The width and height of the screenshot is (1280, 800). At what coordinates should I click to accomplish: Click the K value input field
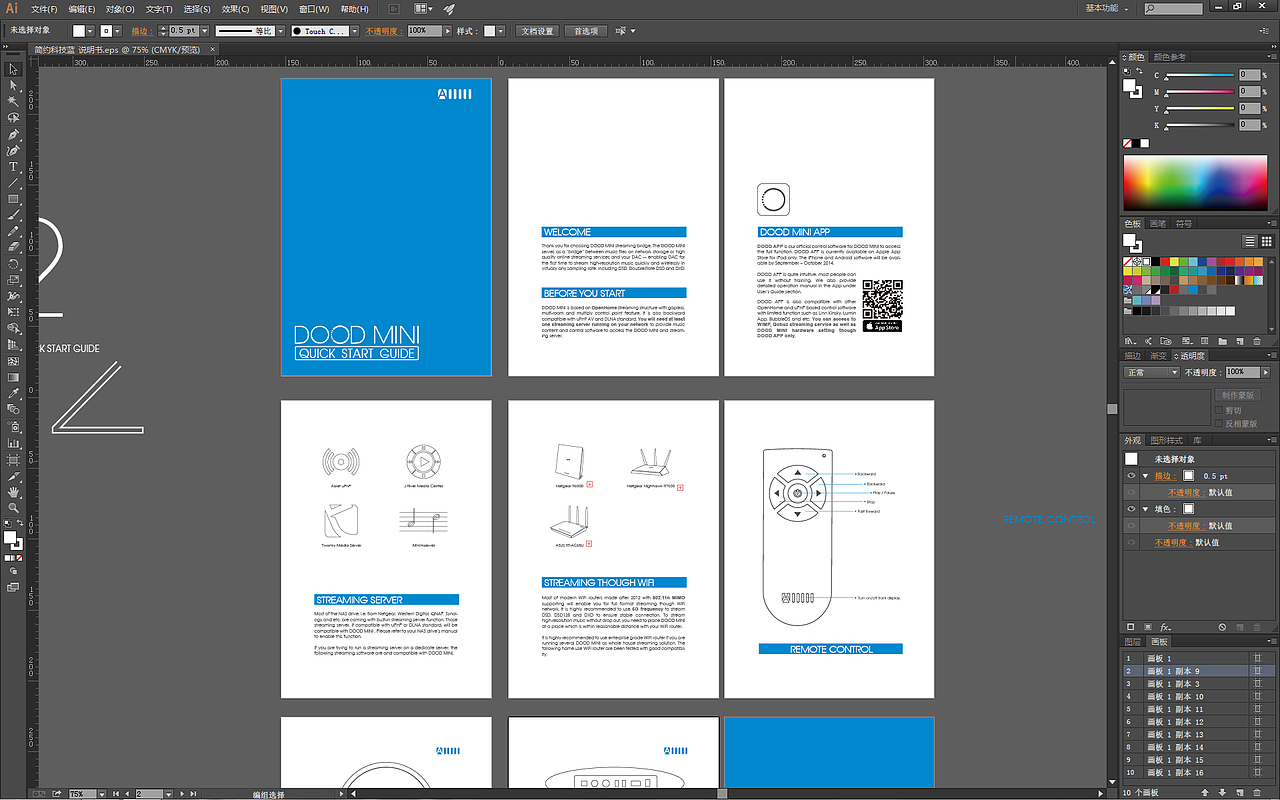pyautogui.click(x=1252, y=125)
